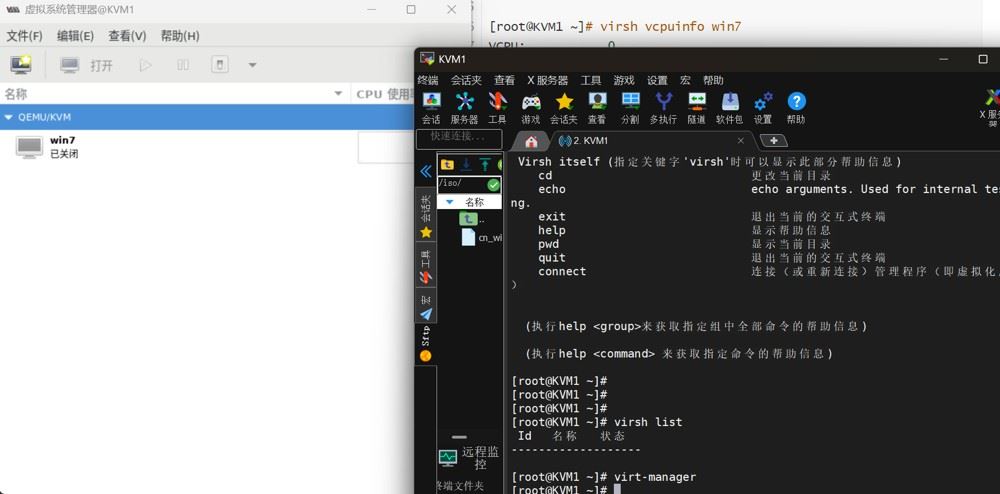1000x494 pixels.
Task: Click the 分割 (Split) toolbar icon
Action: pos(630,108)
